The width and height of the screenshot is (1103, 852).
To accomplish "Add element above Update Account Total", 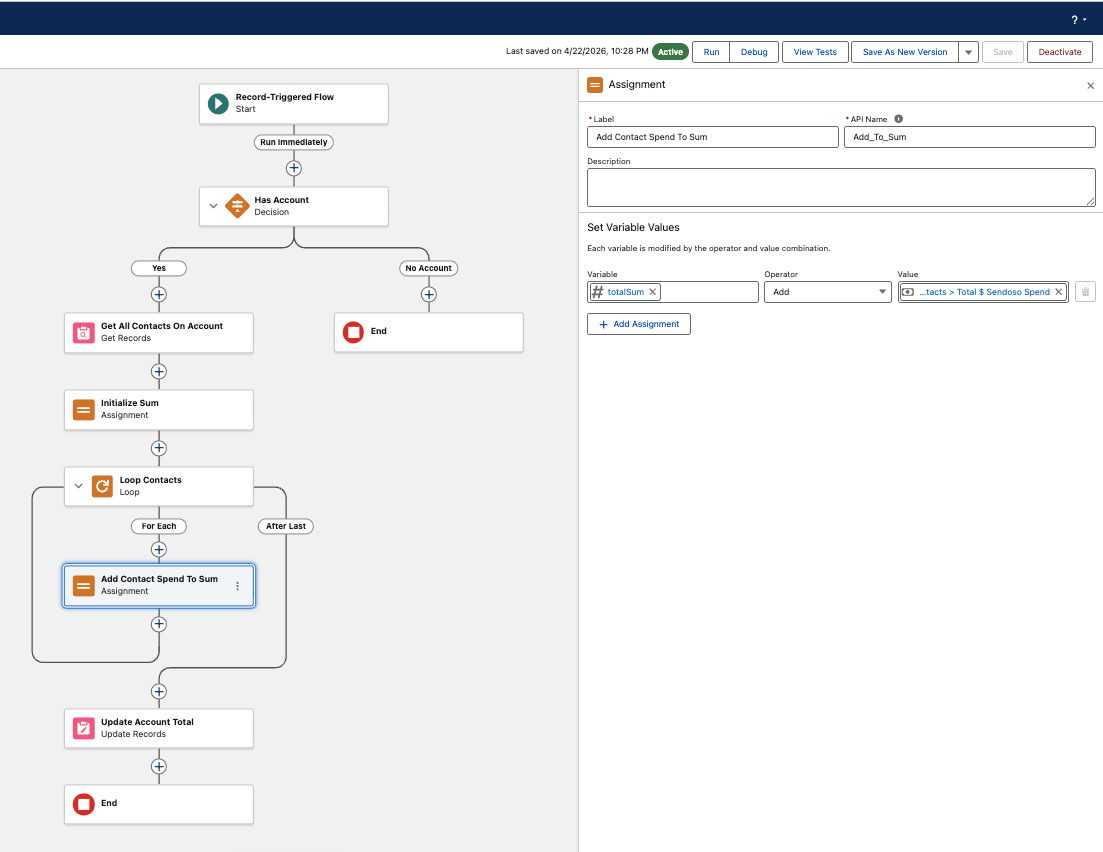I will [x=159, y=692].
